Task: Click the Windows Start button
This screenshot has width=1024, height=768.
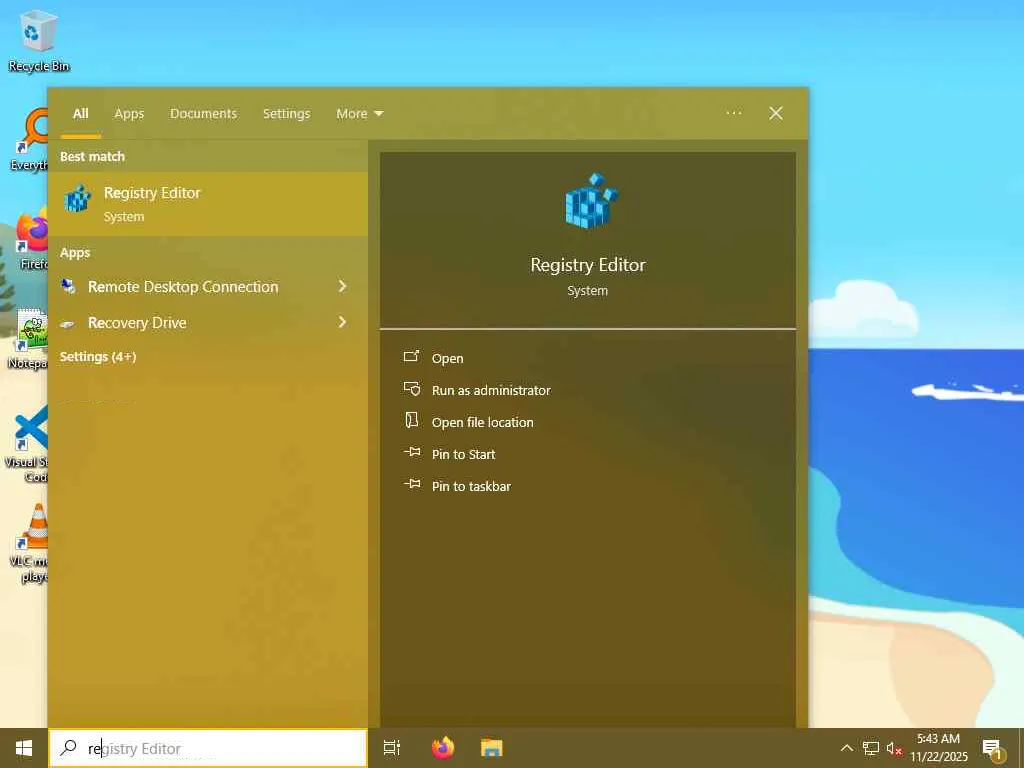Action: (24, 748)
